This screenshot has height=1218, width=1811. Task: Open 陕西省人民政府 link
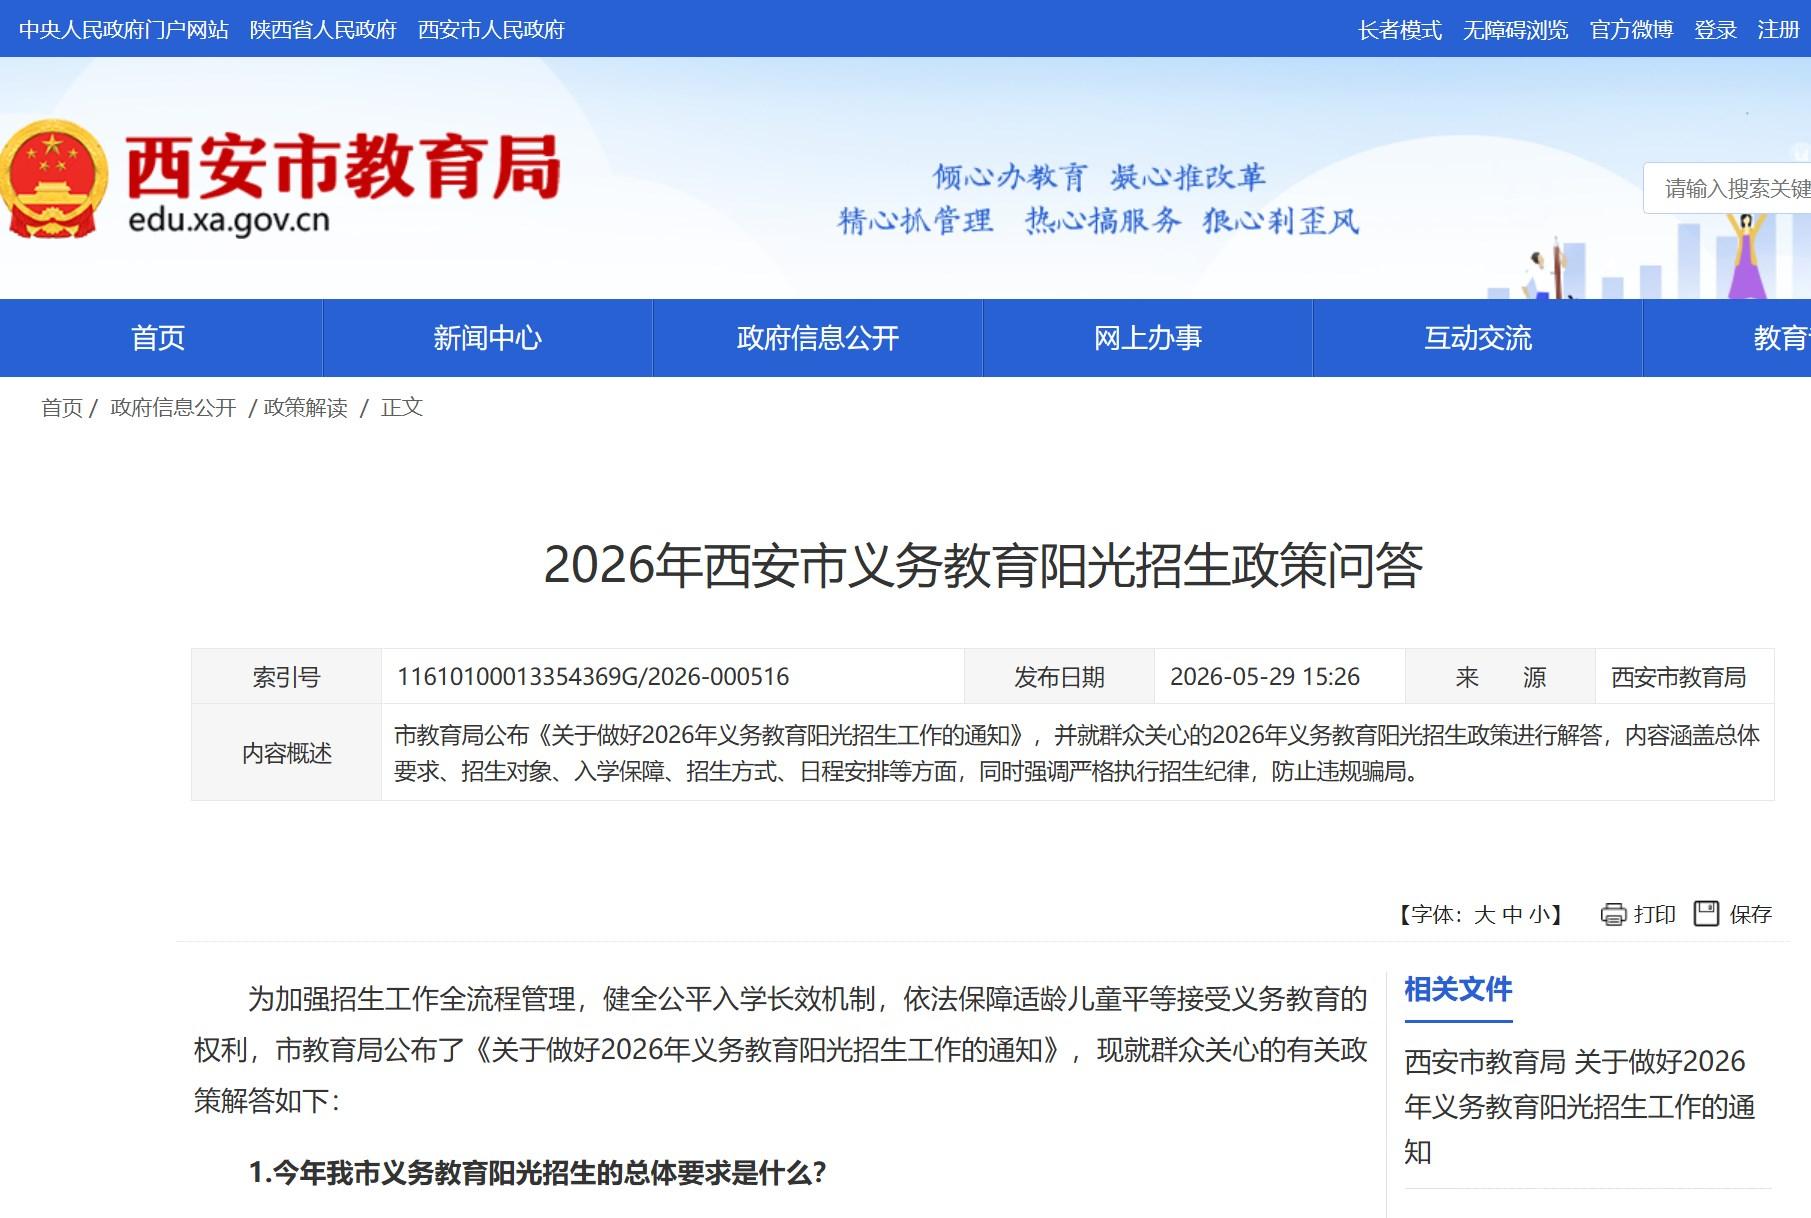323,30
